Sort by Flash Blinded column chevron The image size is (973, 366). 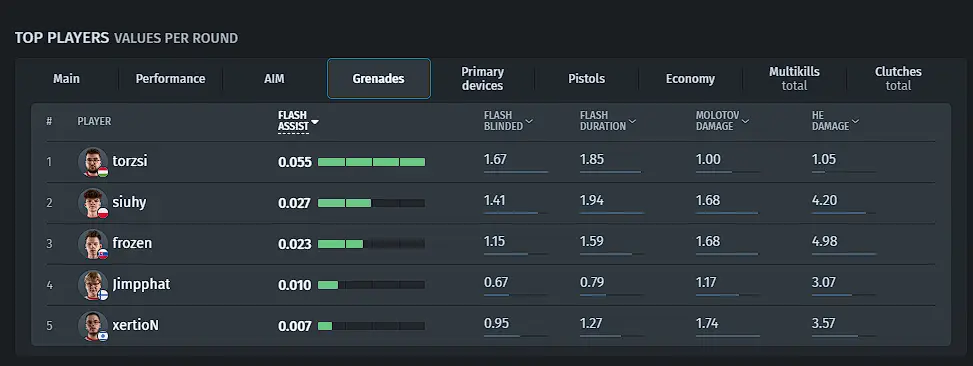(x=529, y=121)
